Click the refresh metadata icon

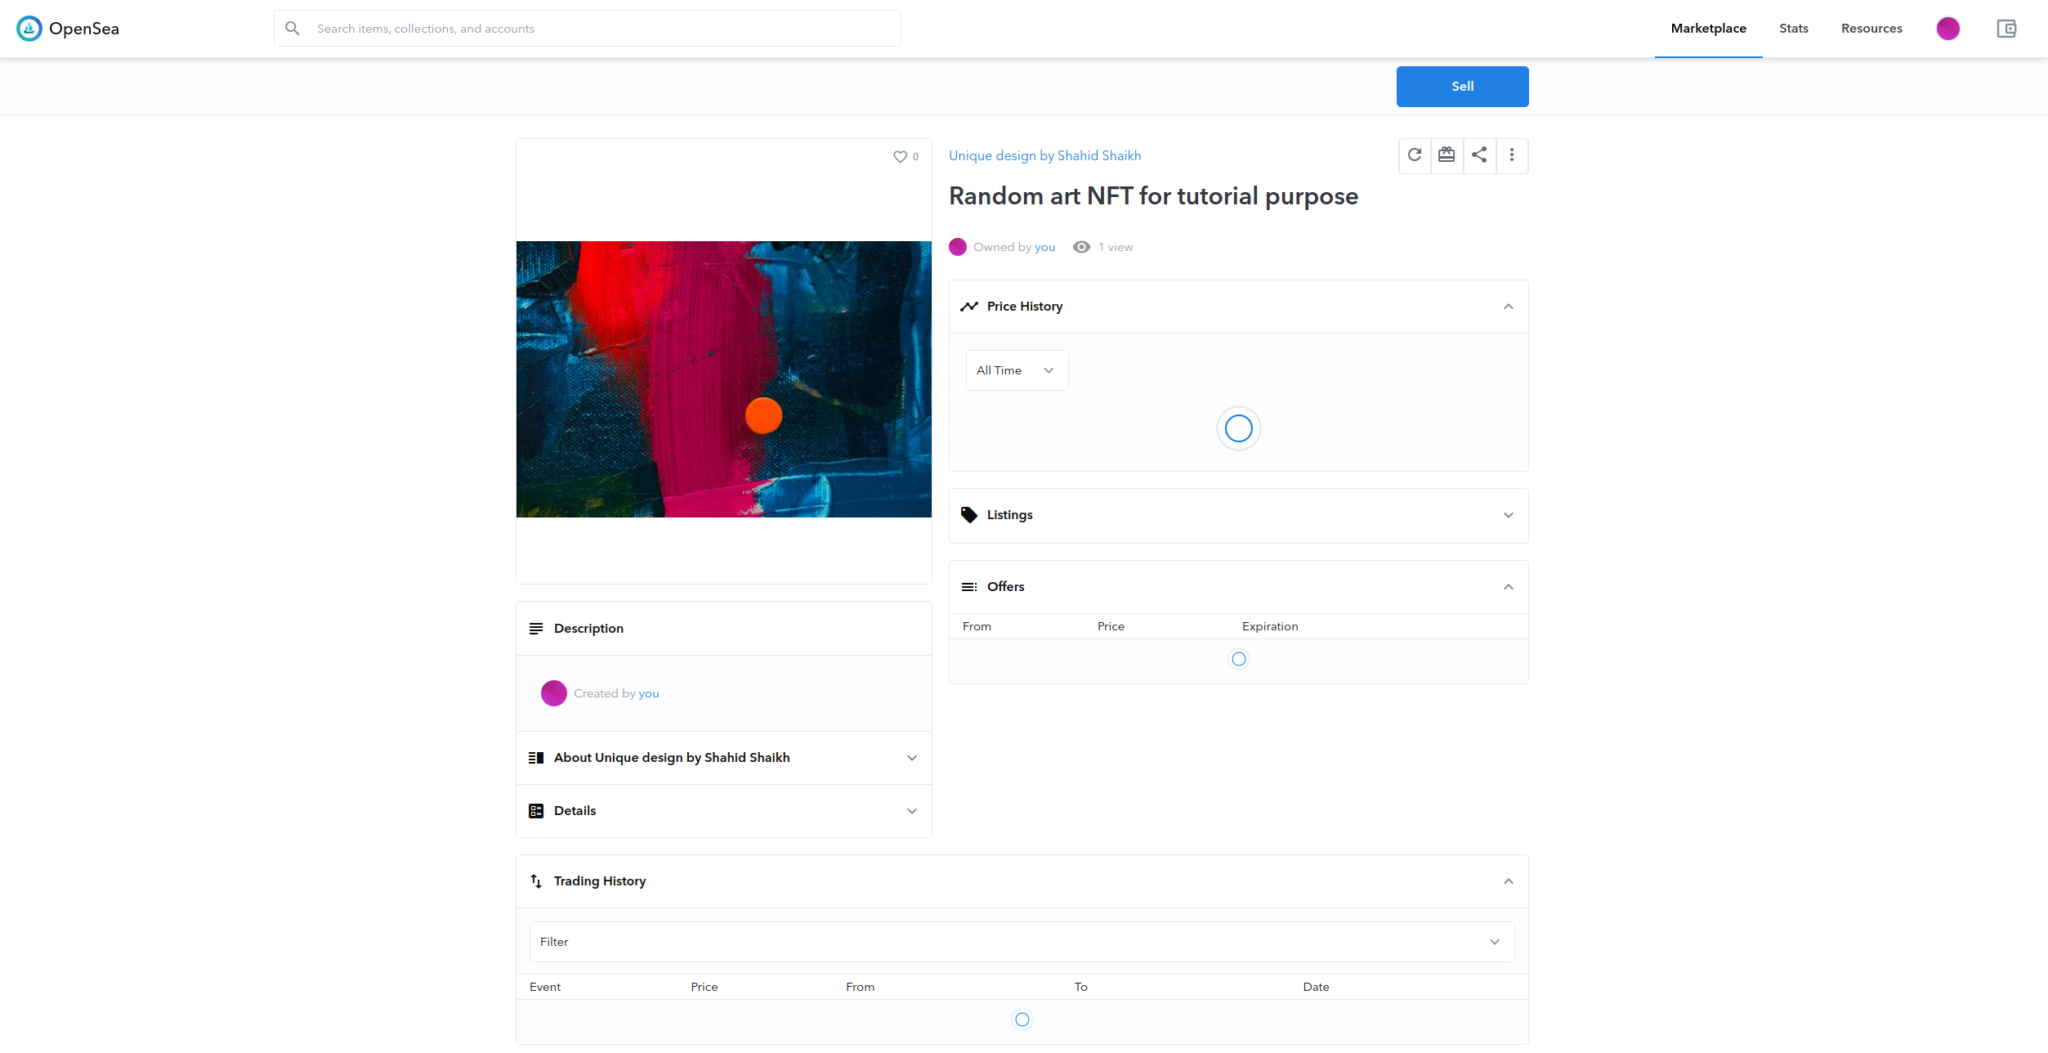click(1414, 155)
